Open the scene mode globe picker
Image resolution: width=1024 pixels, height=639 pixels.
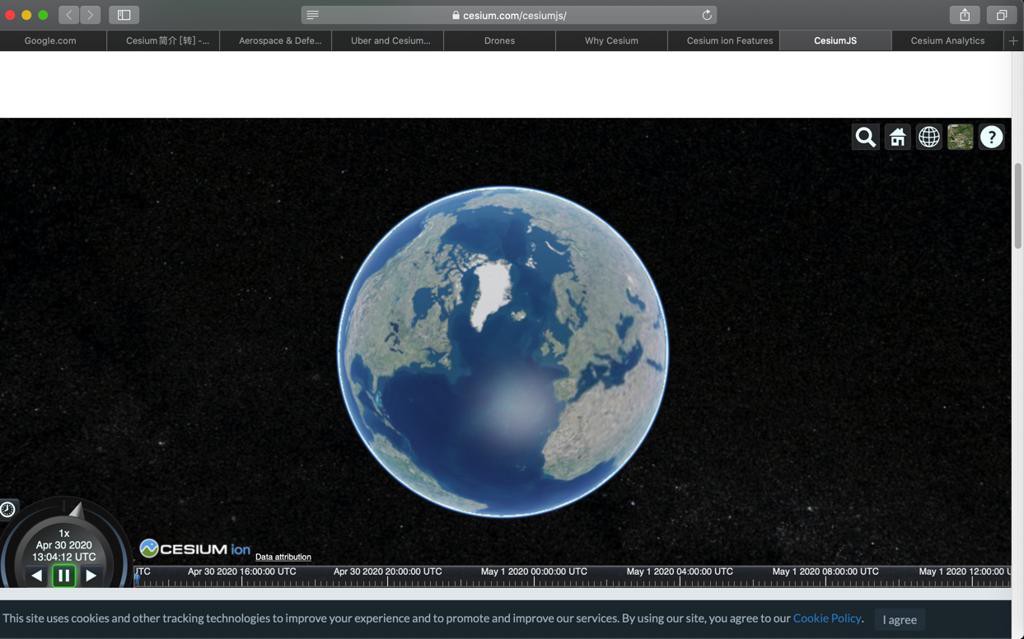click(x=929, y=137)
